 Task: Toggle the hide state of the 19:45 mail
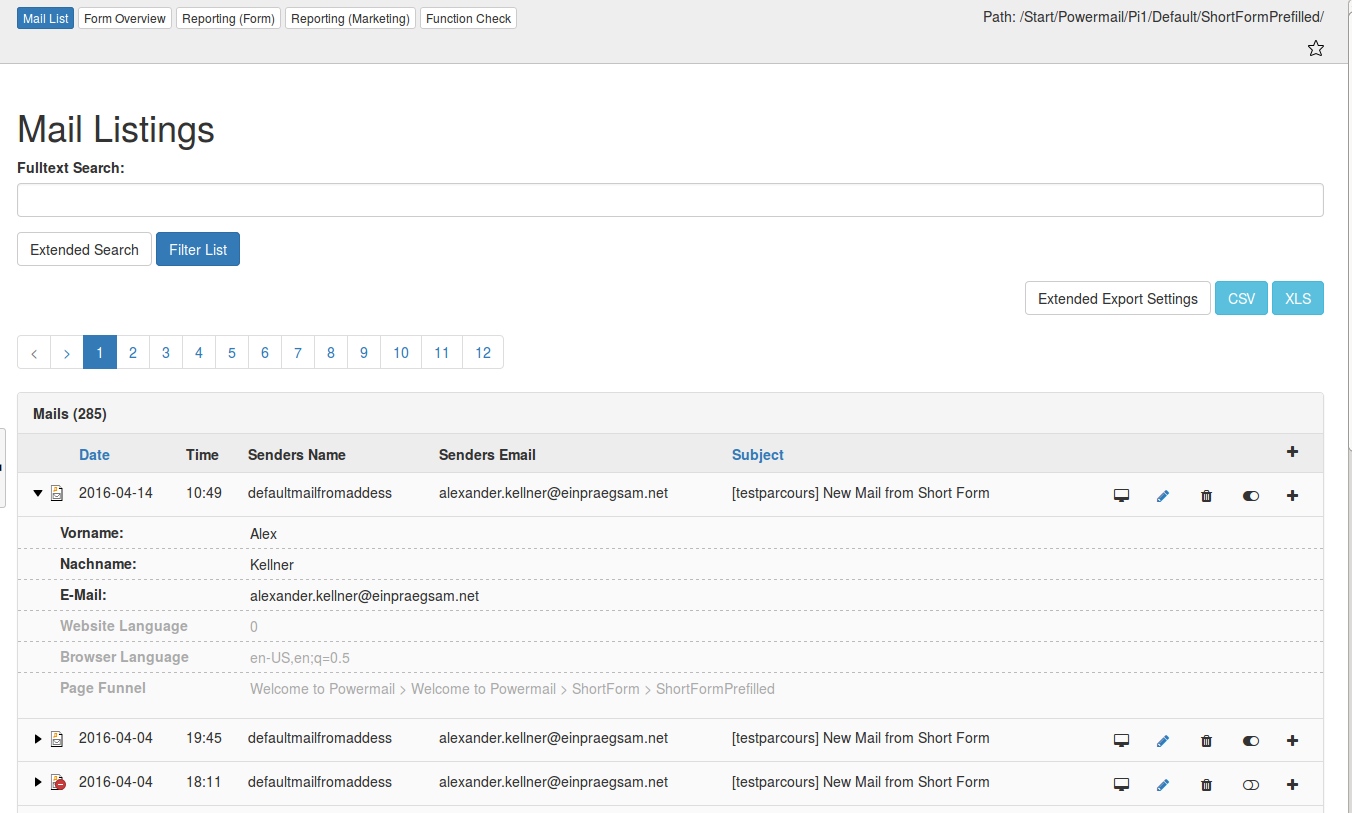(x=1251, y=740)
